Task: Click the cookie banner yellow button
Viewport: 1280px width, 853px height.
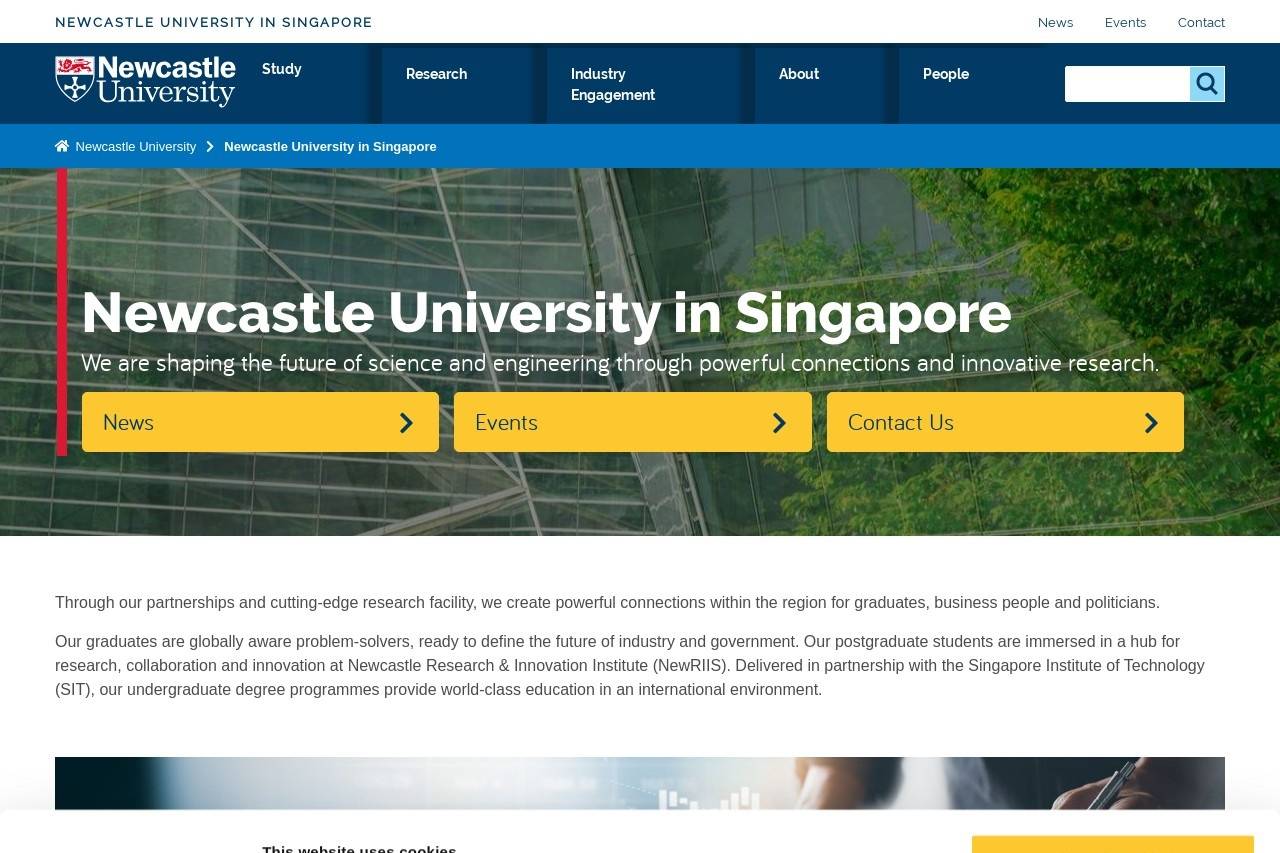Action: coord(1112,844)
